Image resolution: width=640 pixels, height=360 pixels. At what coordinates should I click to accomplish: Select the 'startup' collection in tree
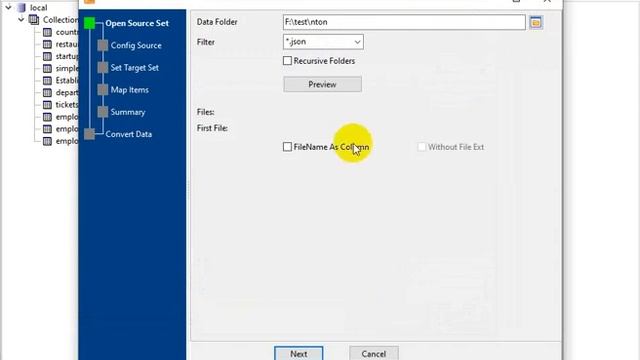pos(67,56)
